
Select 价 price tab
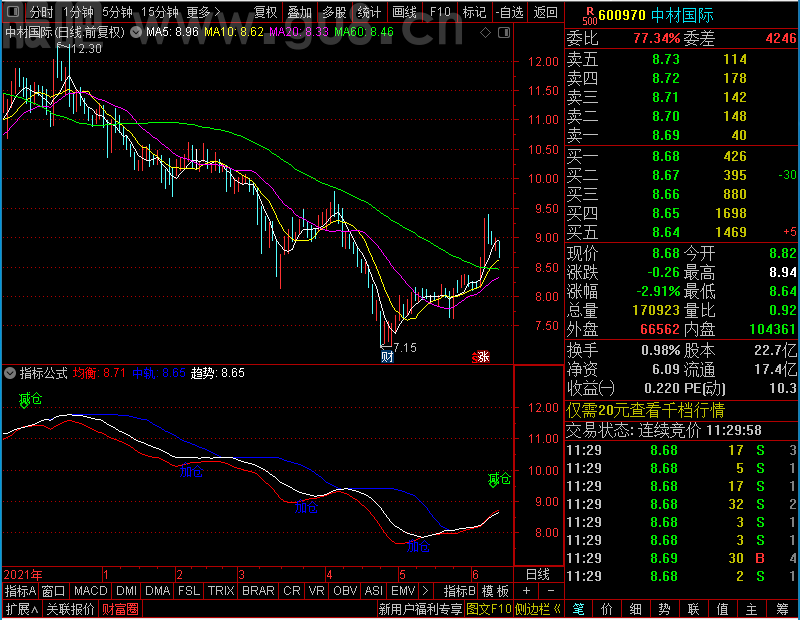pos(607,609)
